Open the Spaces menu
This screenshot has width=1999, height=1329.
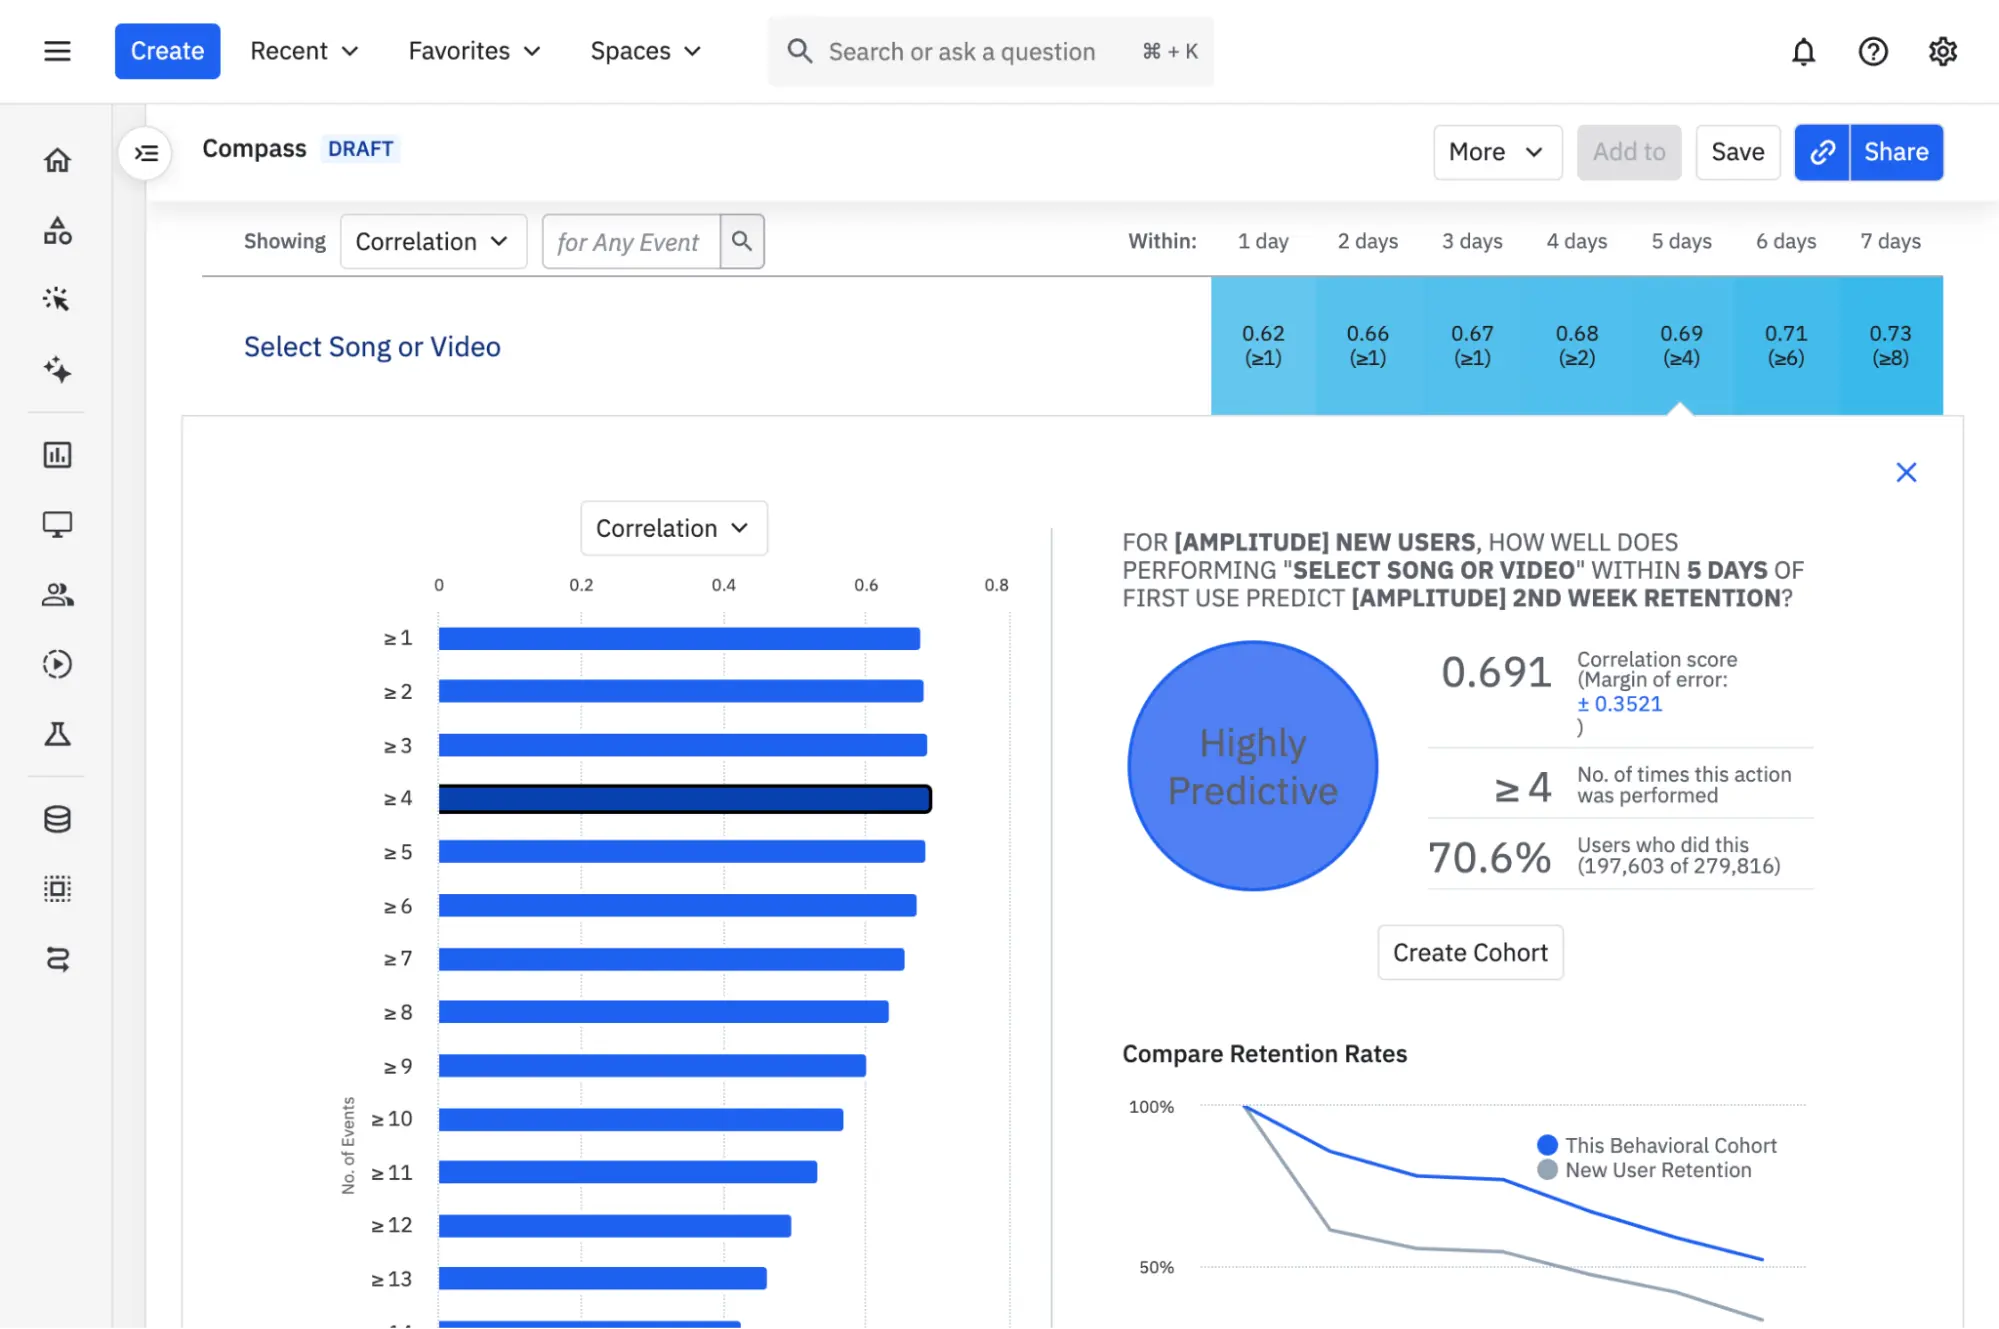coord(645,51)
